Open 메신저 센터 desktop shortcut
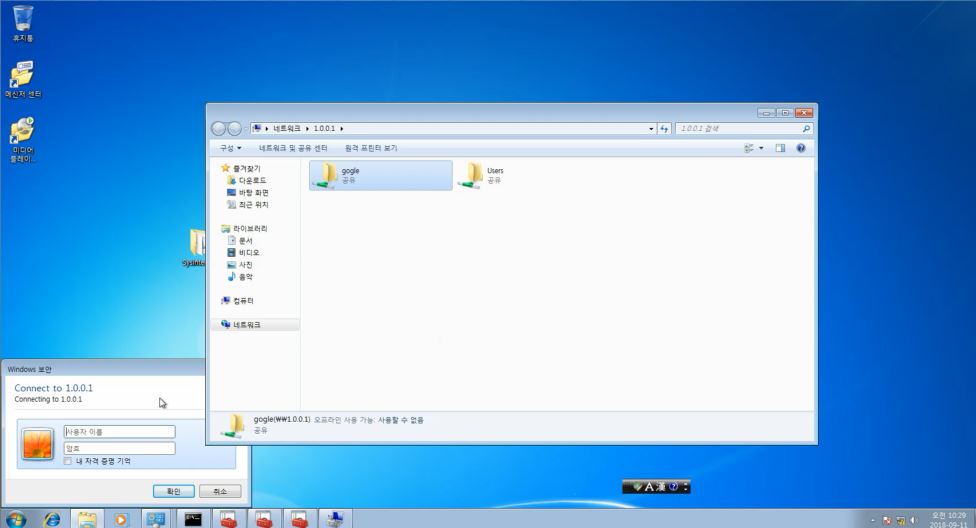Viewport: 976px width, 528px height. 23,79
